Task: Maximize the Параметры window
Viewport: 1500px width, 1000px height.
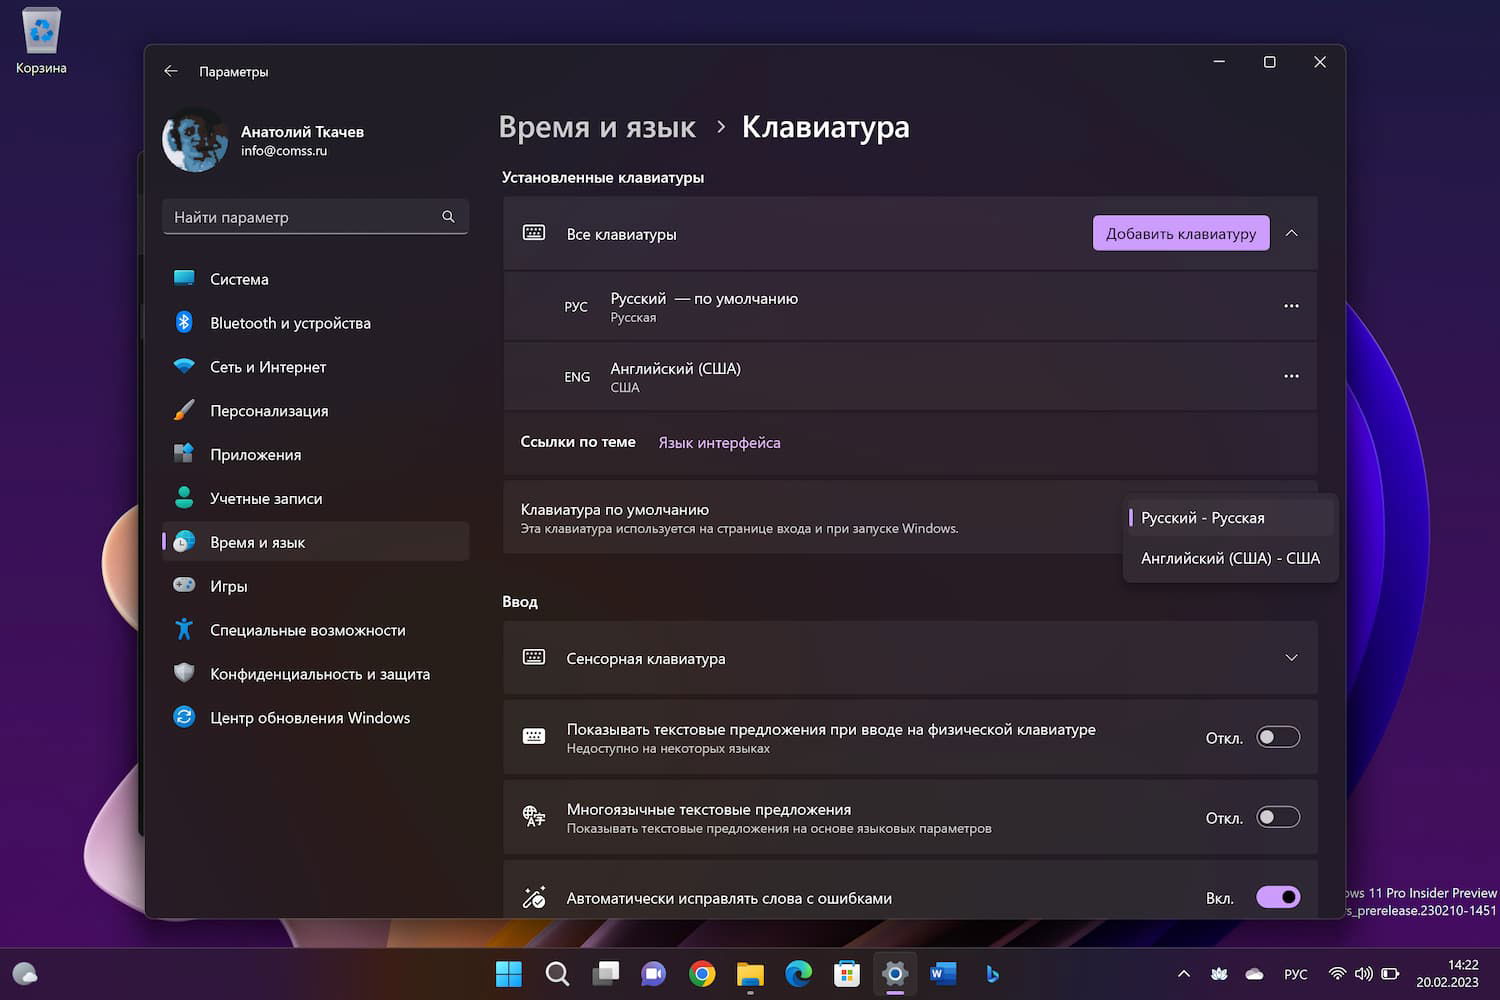Action: (x=1270, y=62)
